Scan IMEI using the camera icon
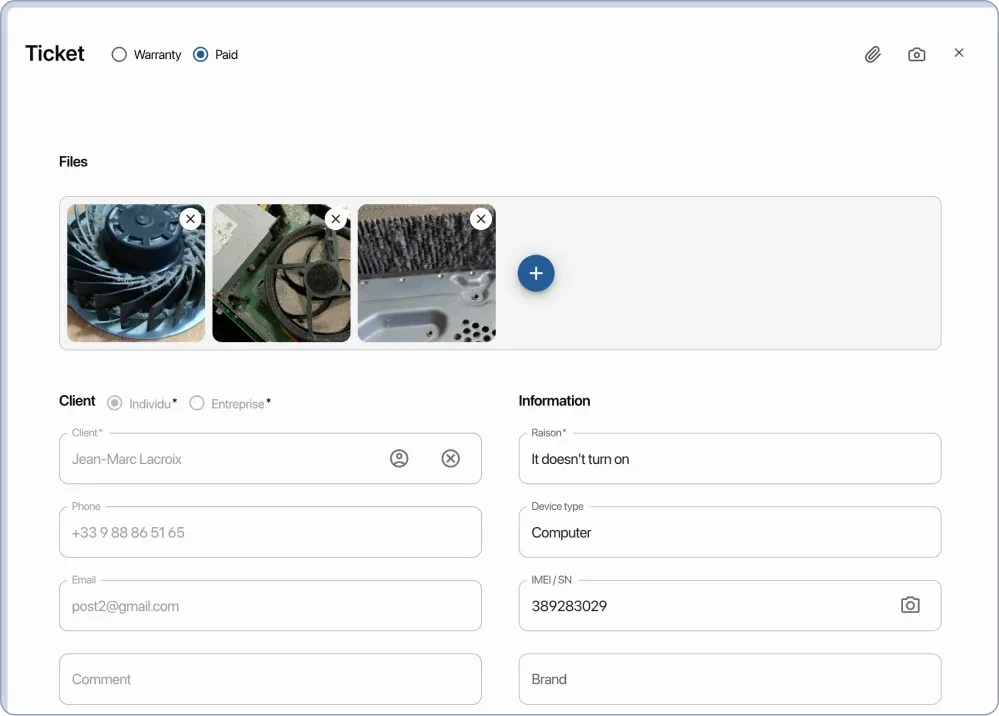 click(910, 605)
